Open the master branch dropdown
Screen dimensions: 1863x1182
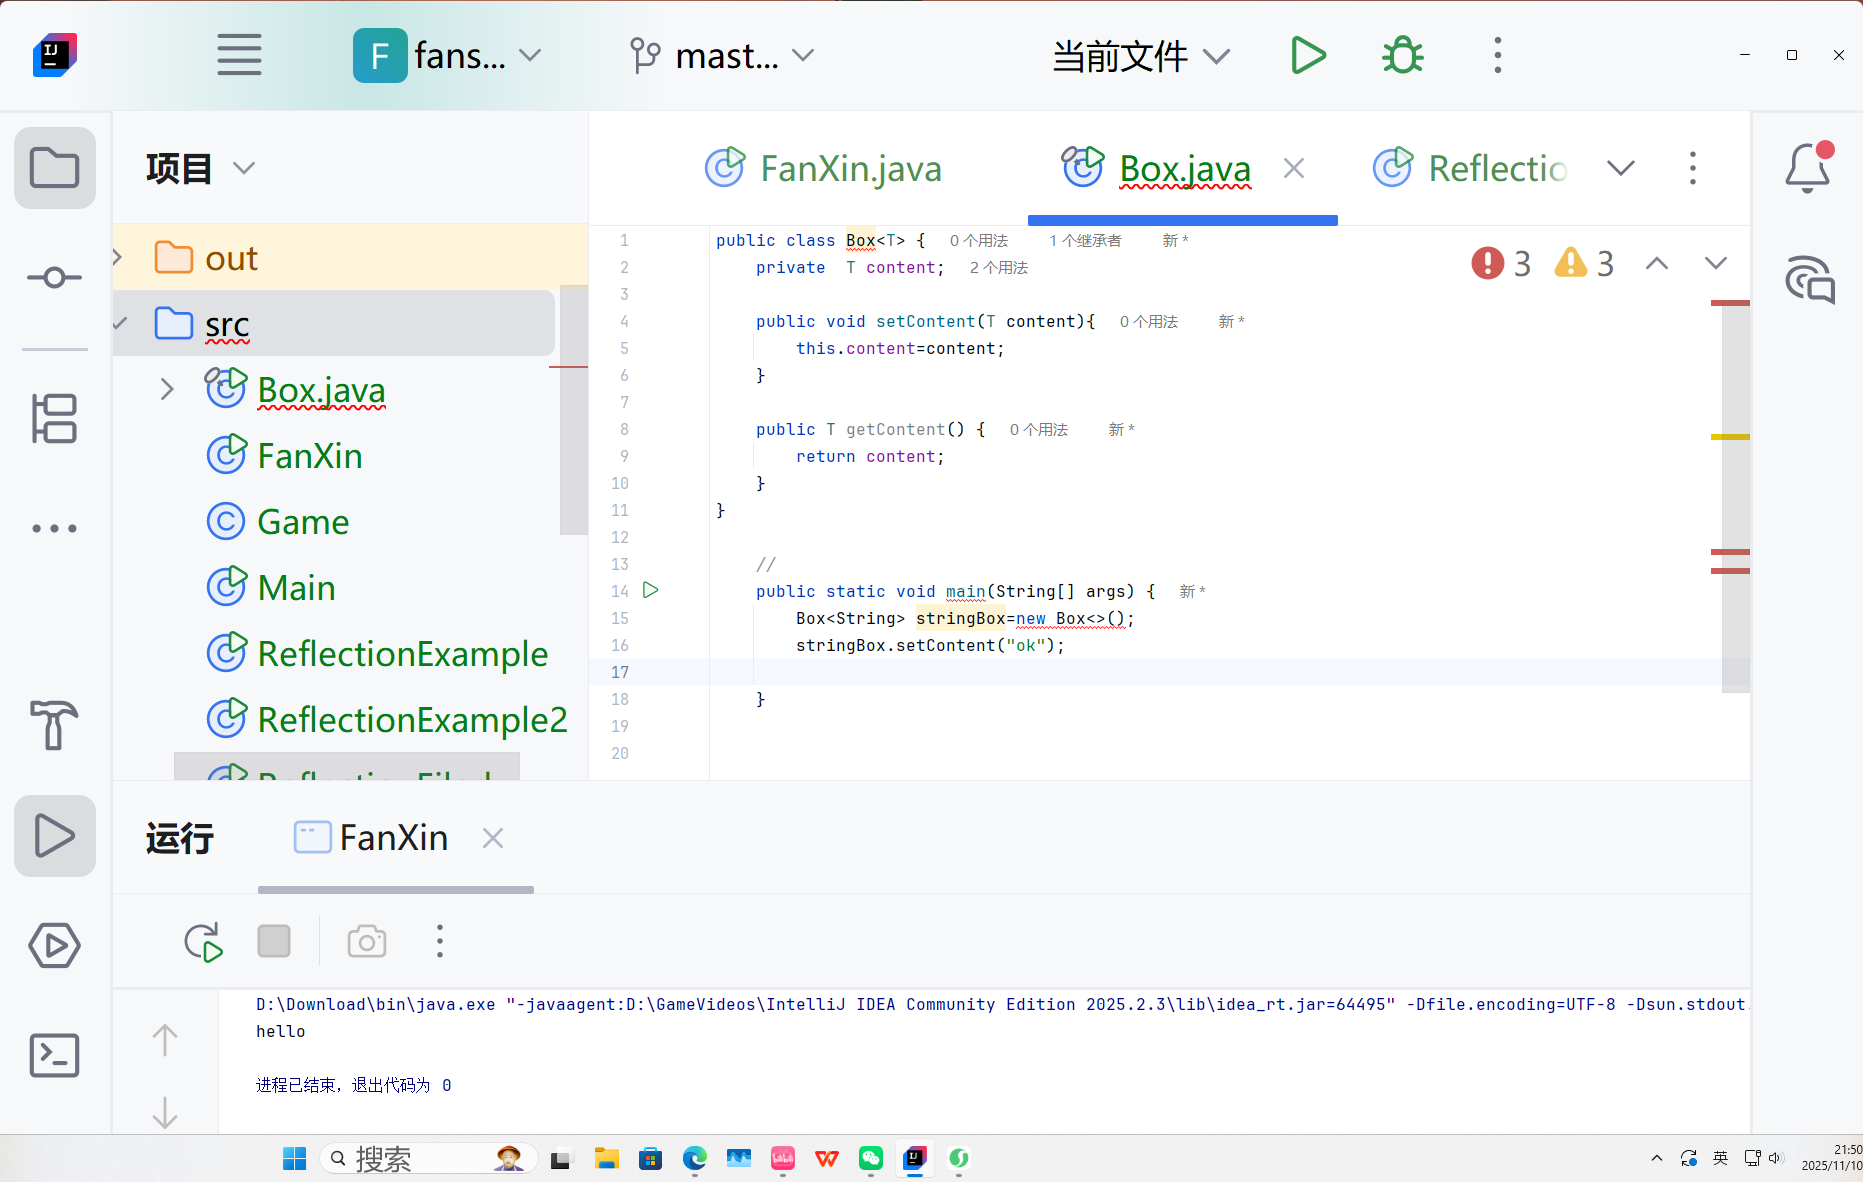(723, 55)
